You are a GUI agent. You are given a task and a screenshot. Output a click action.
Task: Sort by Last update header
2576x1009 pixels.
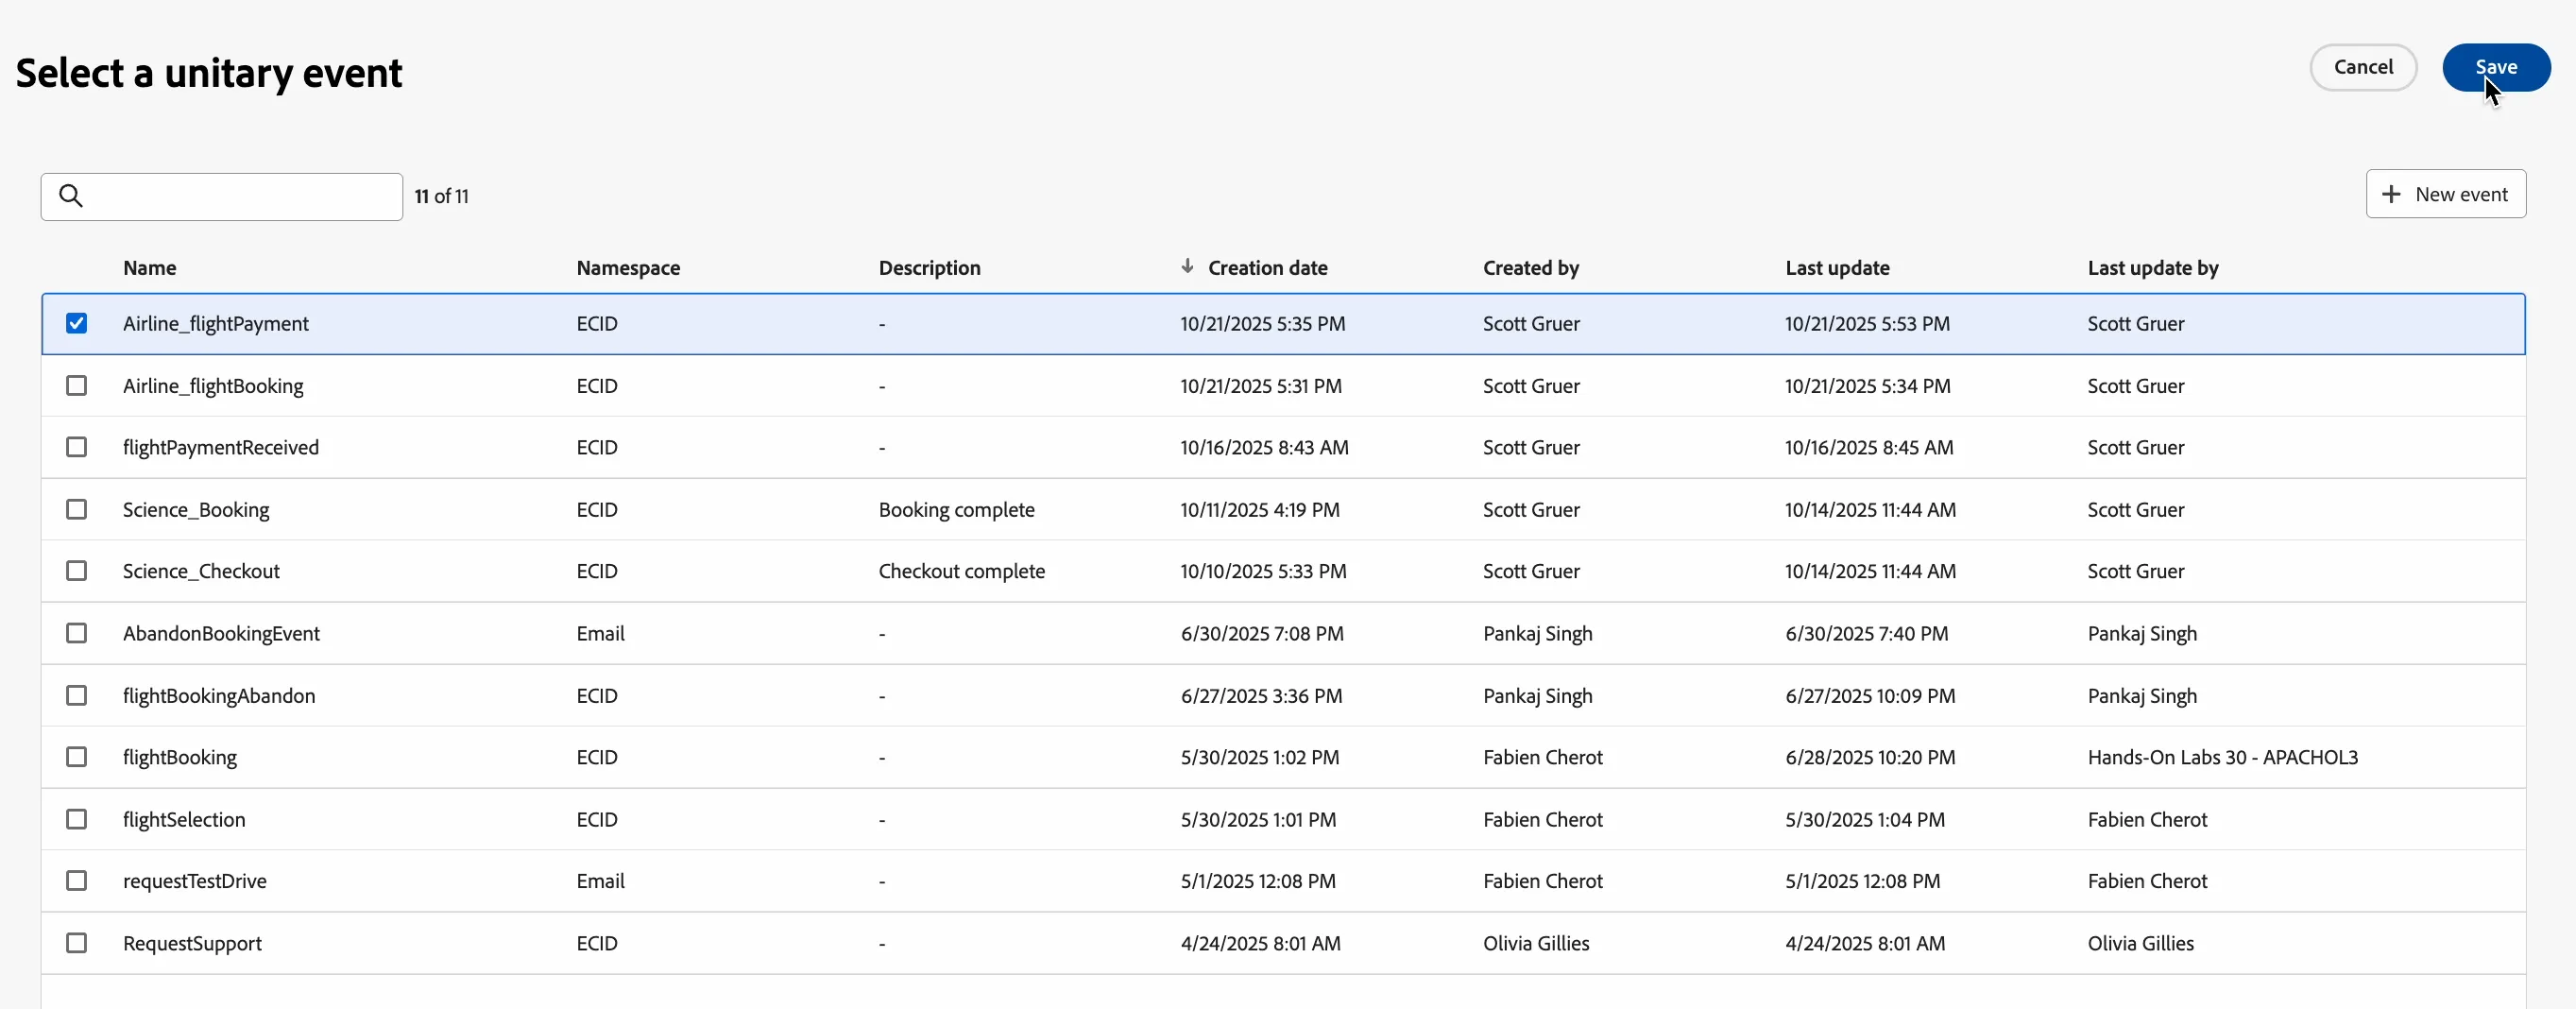[1837, 268]
